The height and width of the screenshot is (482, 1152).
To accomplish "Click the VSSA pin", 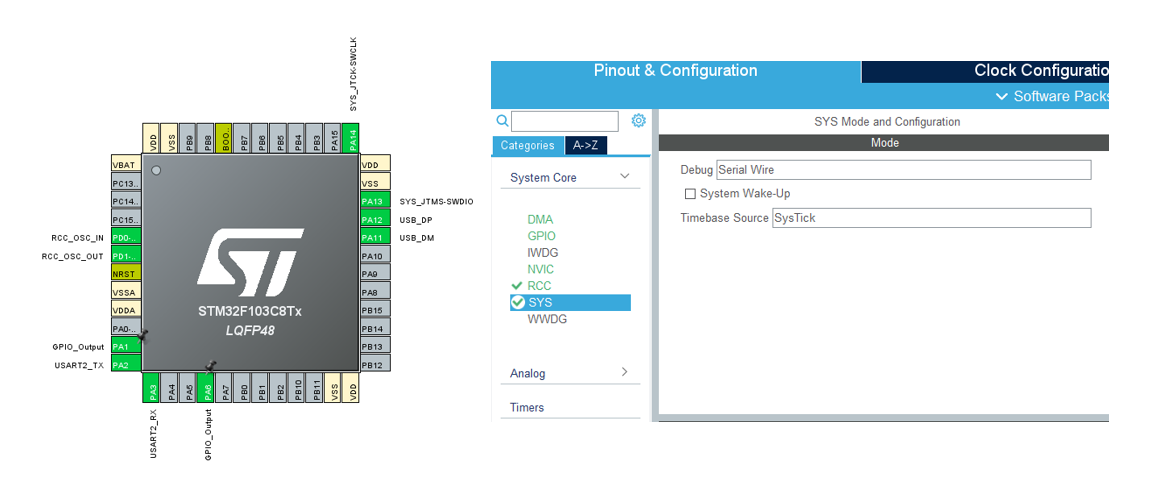I will [x=126, y=292].
